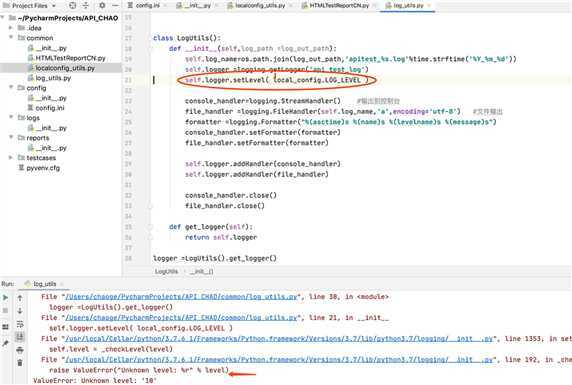The image size is (572, 385).
Task: Hide the Project tool window
Action: click(x=115, y=5)
